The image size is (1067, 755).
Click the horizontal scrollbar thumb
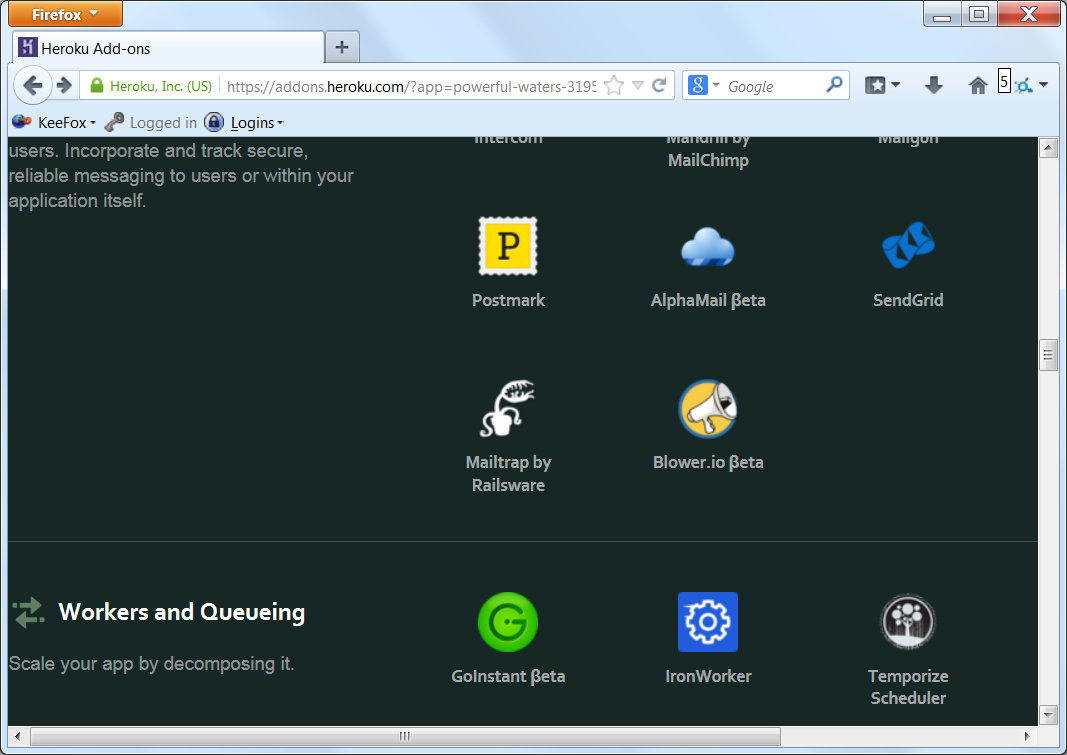pos(406,736)
